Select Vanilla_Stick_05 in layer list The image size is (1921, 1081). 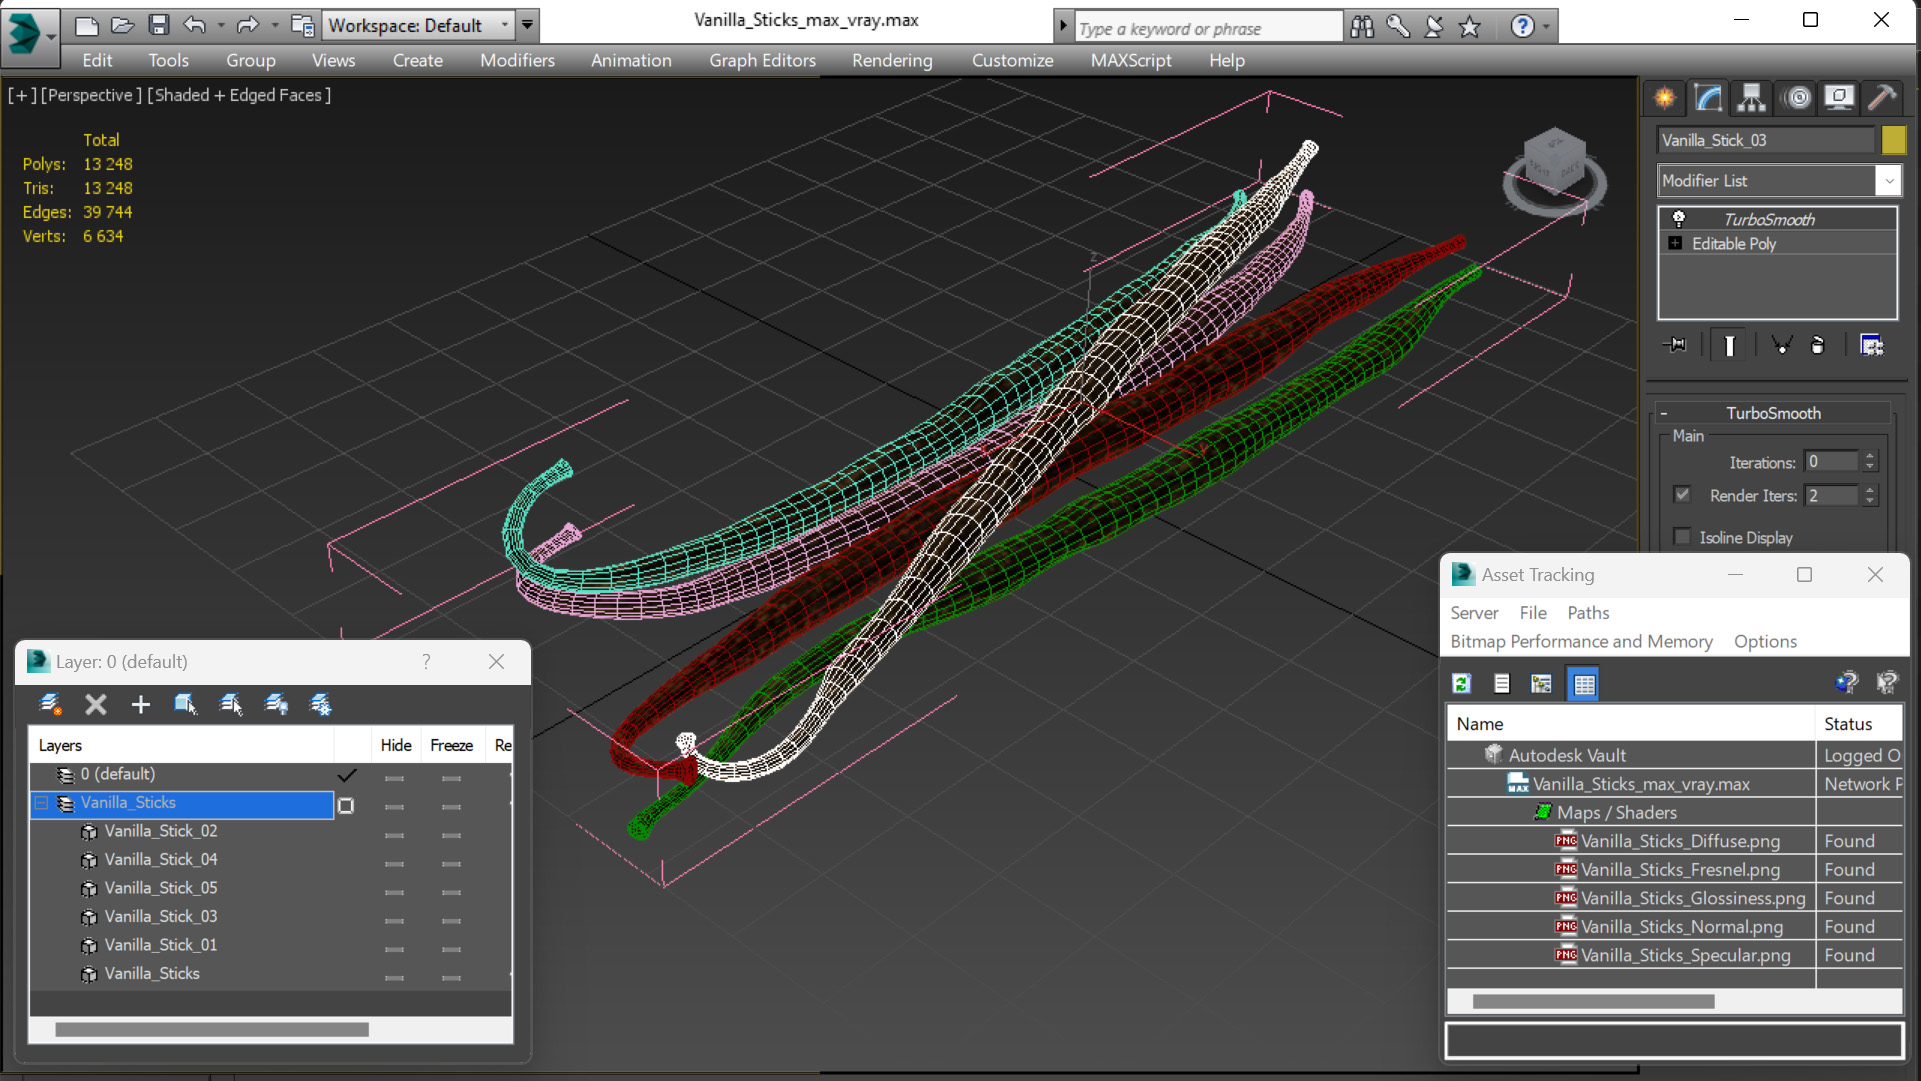click(160, 888)
